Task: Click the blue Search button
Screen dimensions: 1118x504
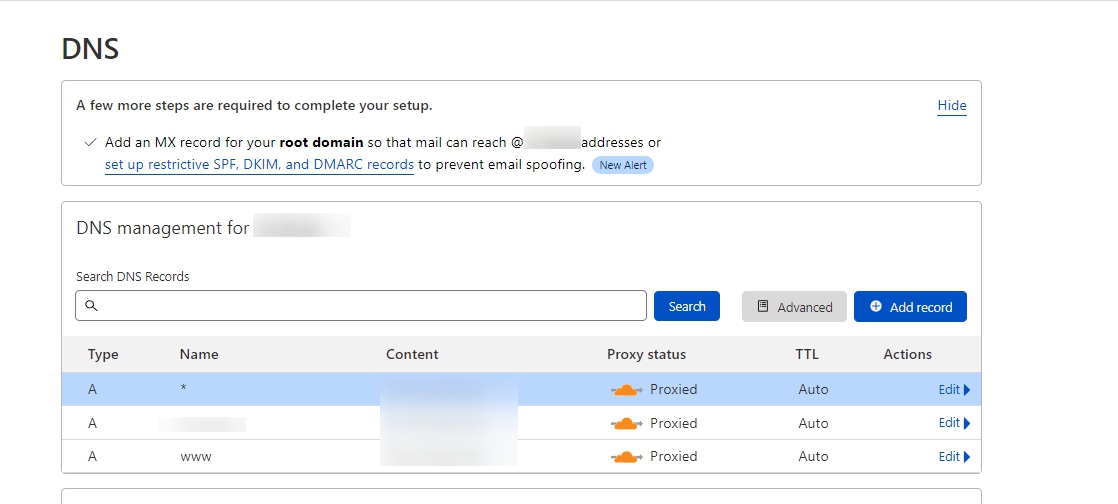Action: click(687, 306)
